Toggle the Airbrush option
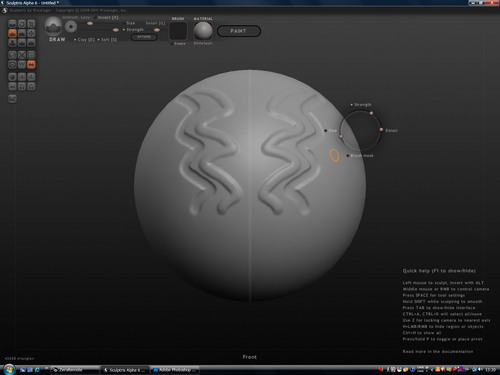Screen dimensions: 500x375 tap(70, 17)
